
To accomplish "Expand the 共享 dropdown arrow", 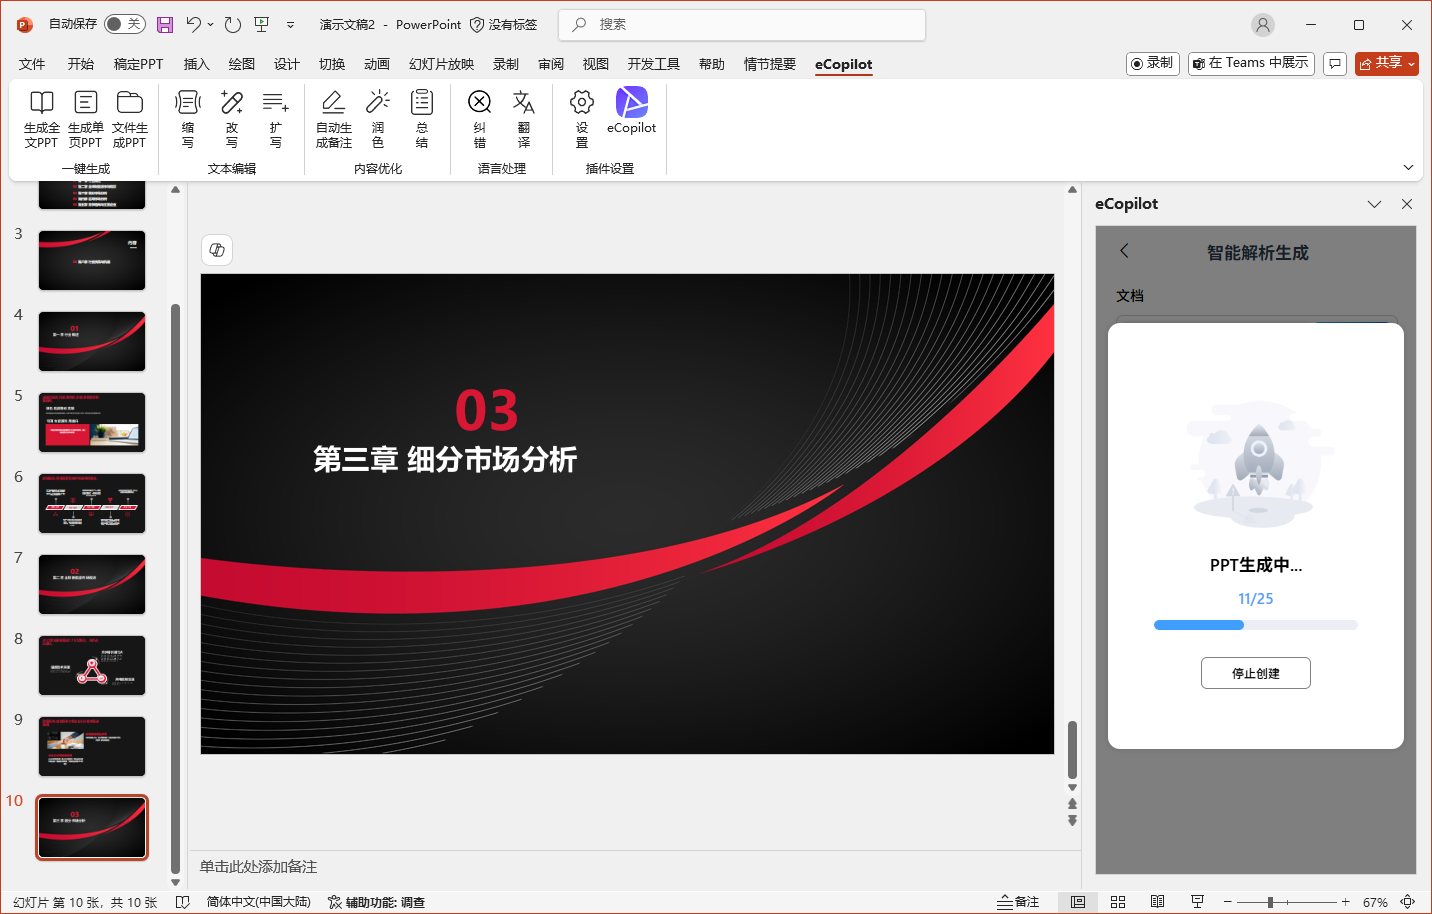I will [x=1411, y=64].
